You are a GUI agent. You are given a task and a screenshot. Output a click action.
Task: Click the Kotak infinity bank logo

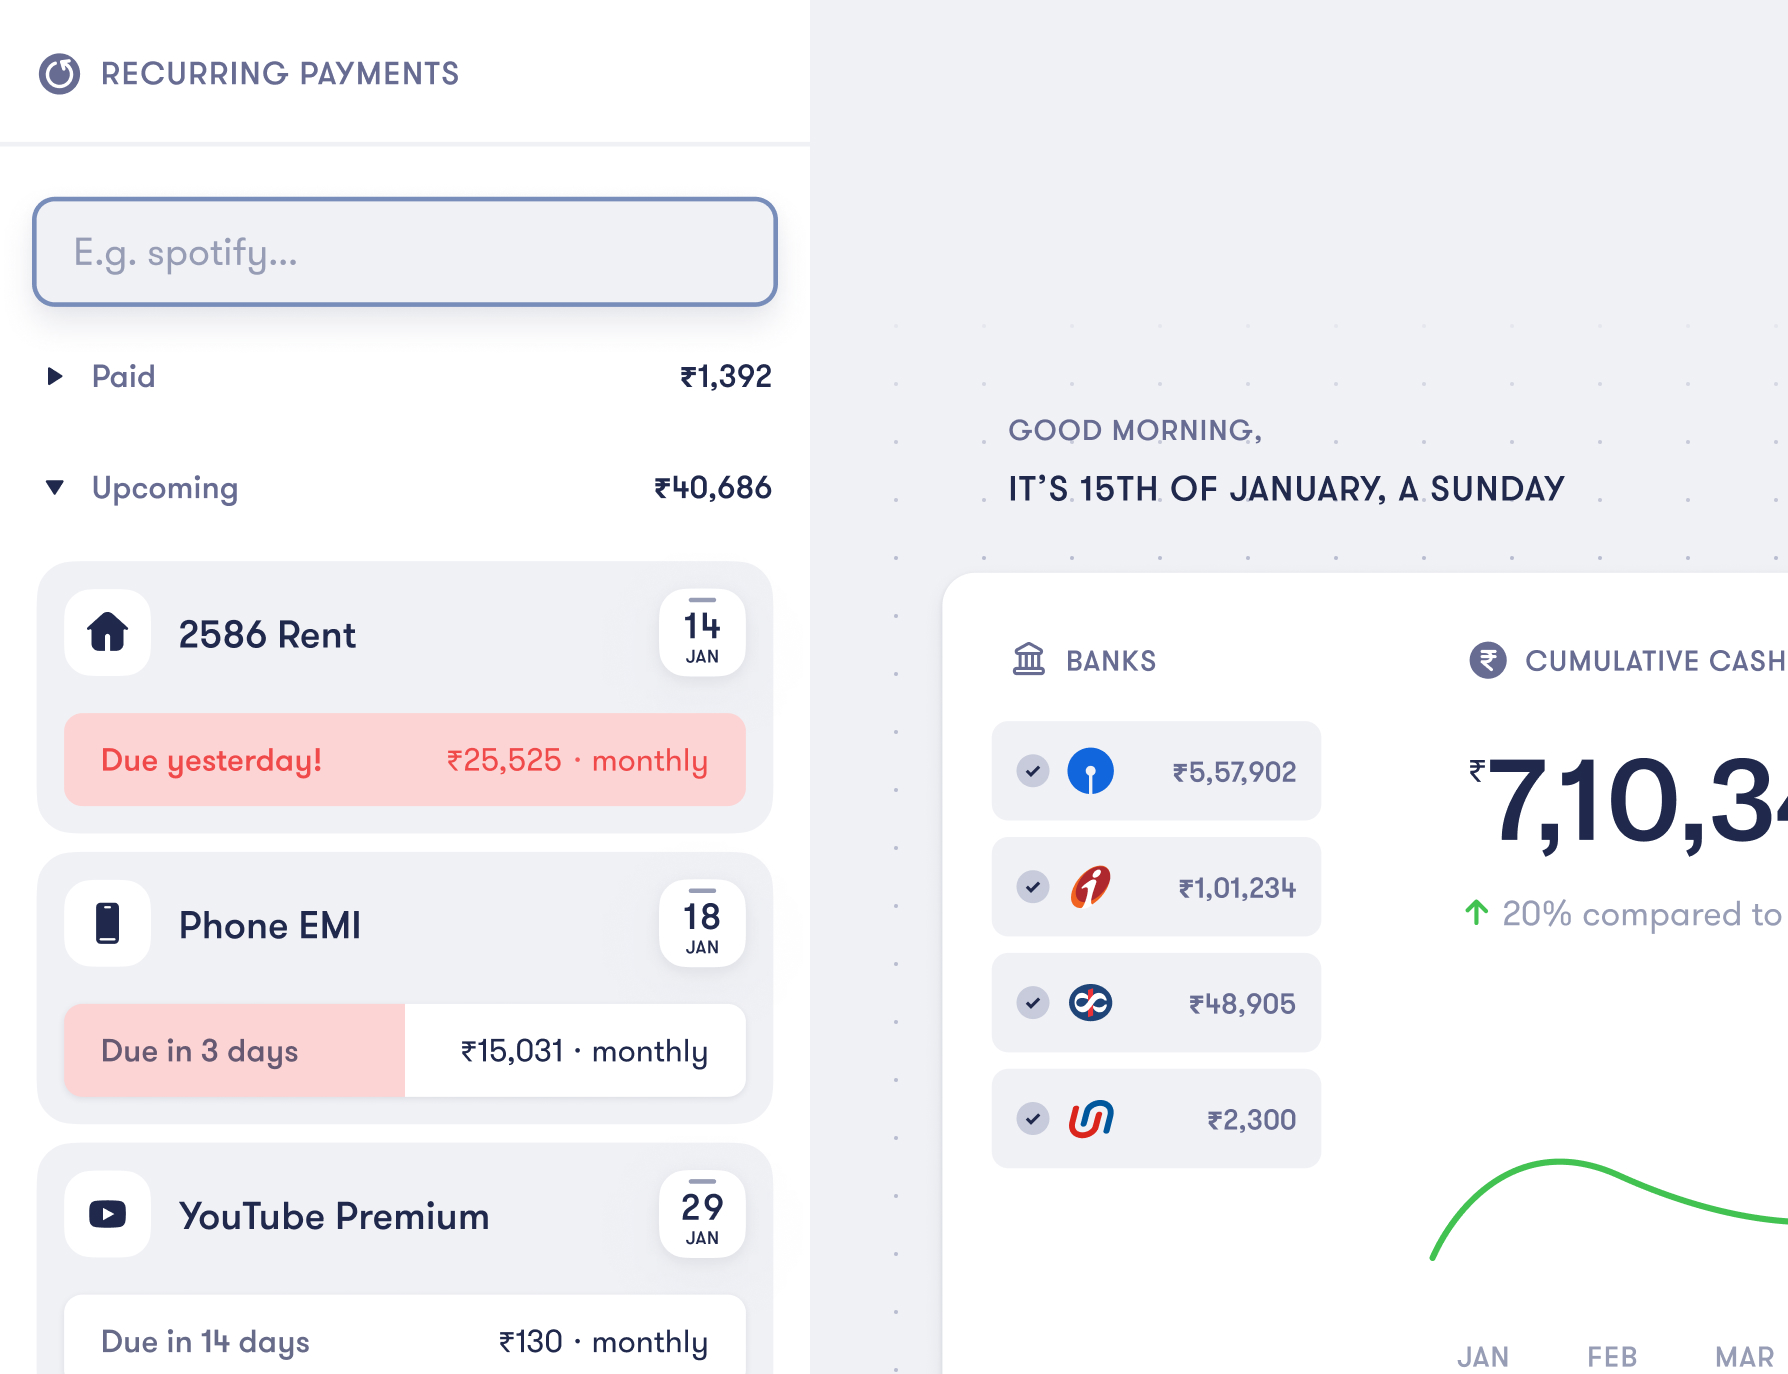[1091, 1003]
